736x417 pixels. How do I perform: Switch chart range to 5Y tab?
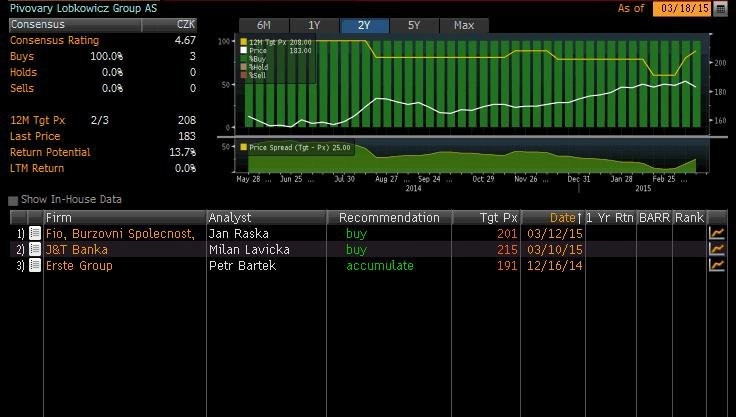pos(414,25)
